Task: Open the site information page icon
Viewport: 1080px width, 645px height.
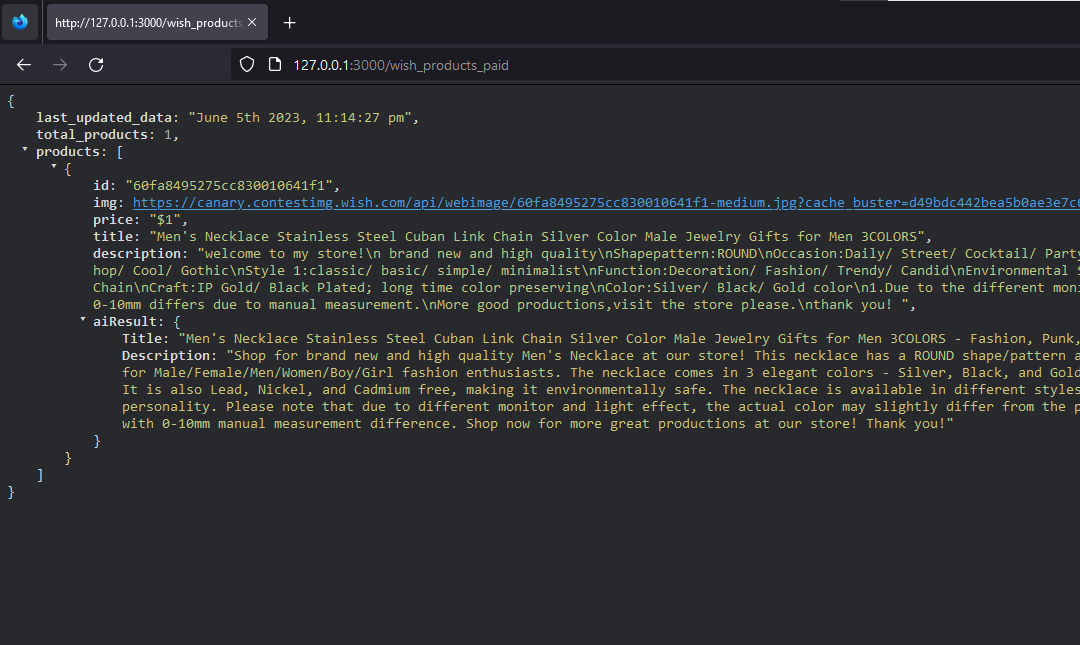Action: [x=272, y=64]
